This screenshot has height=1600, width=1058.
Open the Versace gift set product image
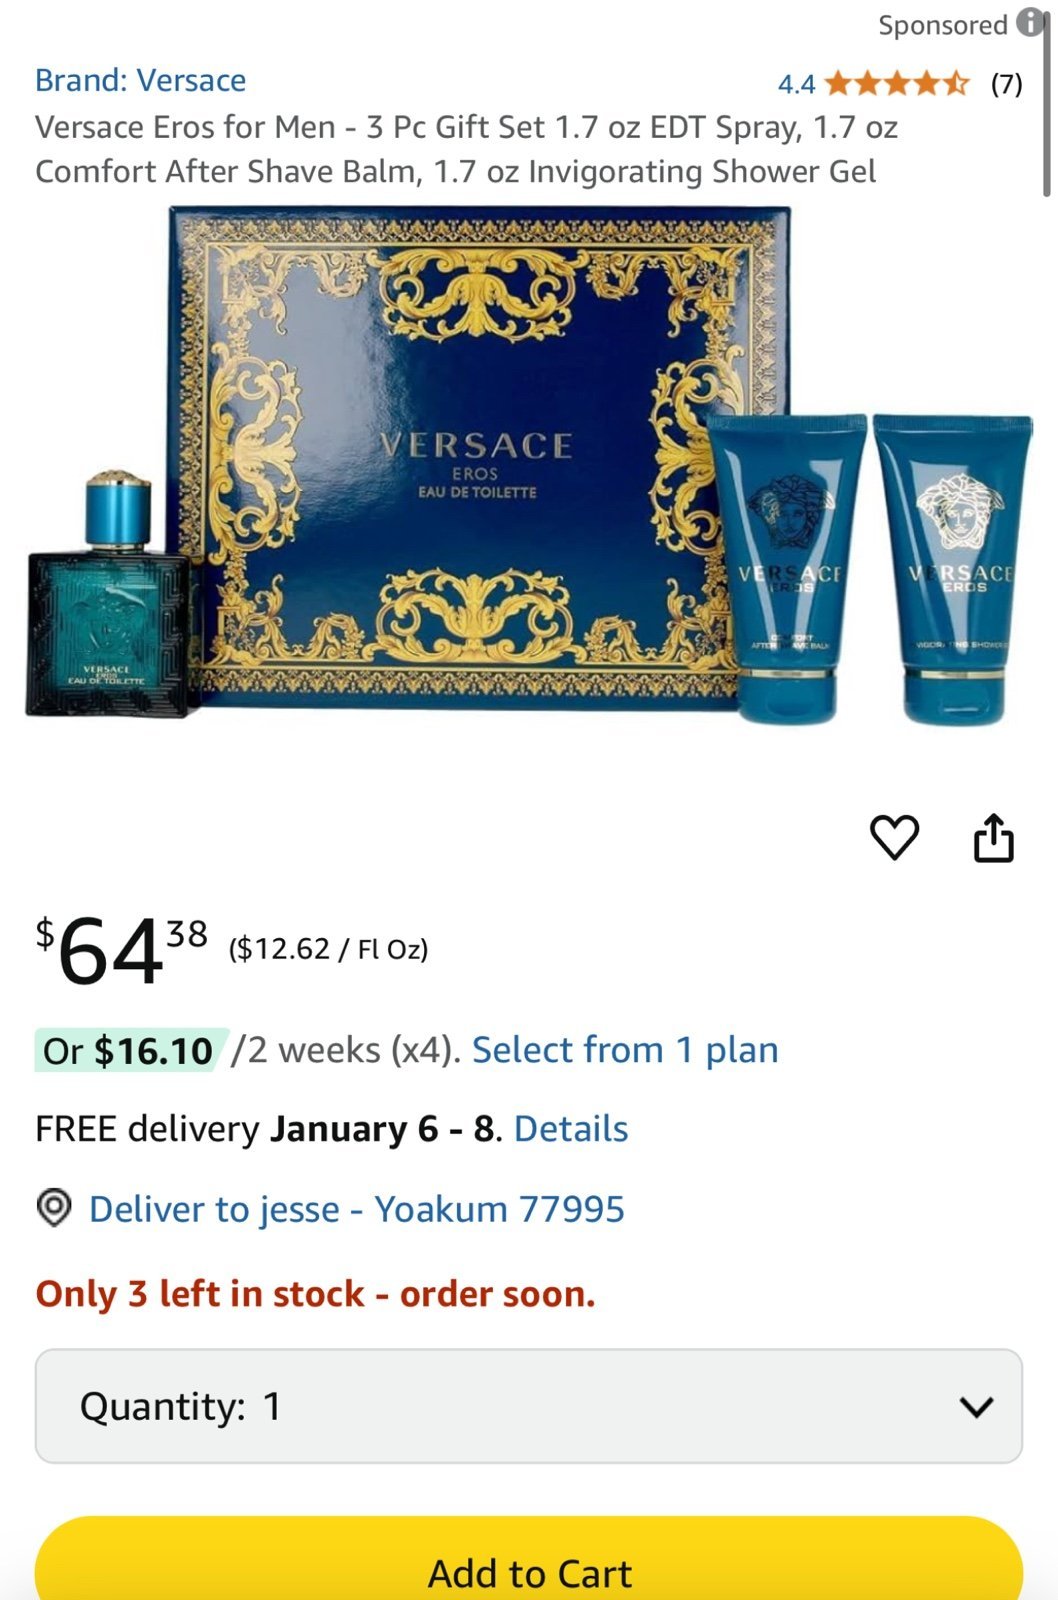[528, 465]
